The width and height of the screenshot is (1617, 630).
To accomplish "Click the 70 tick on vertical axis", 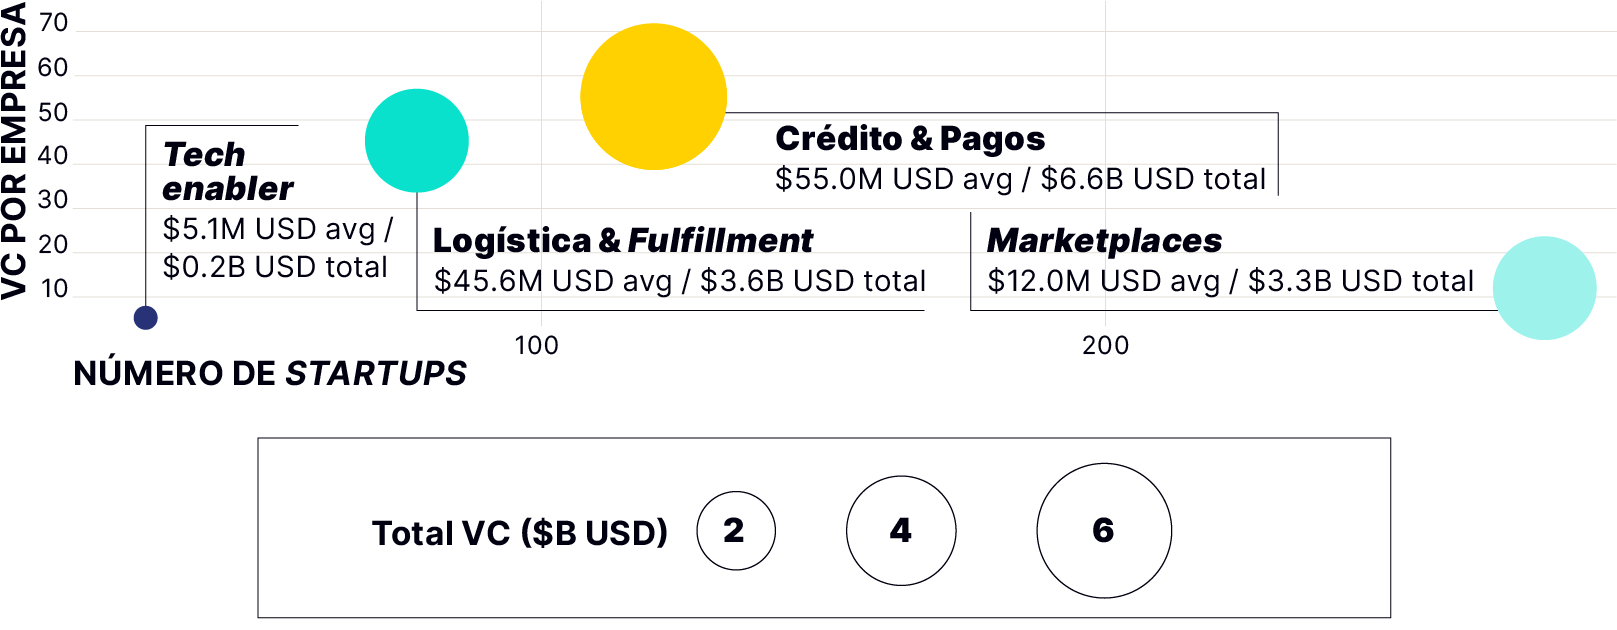I will pyautogui.click(x=53, y=23).
